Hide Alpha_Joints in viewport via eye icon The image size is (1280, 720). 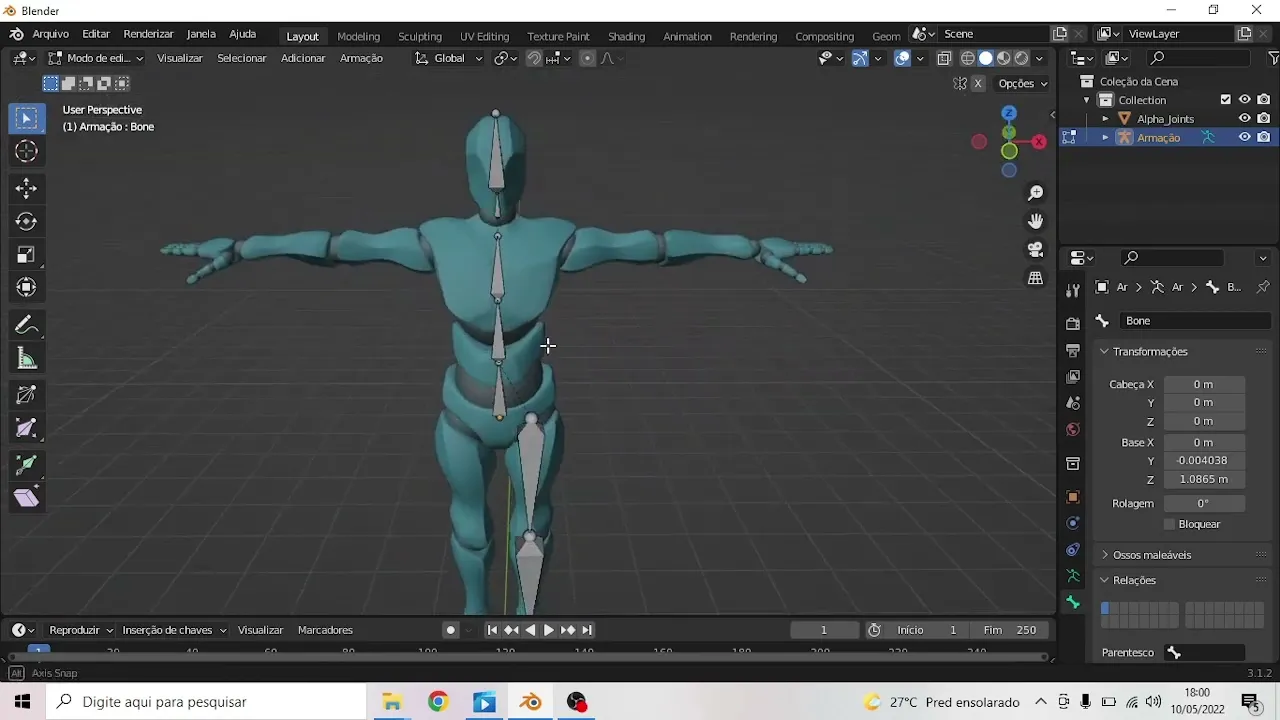tap(1245, 118)
